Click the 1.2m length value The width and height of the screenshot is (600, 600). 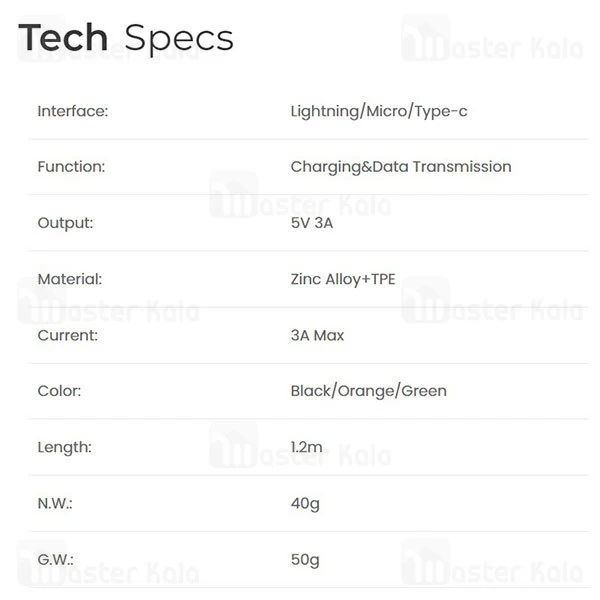[x=307, y=447]
